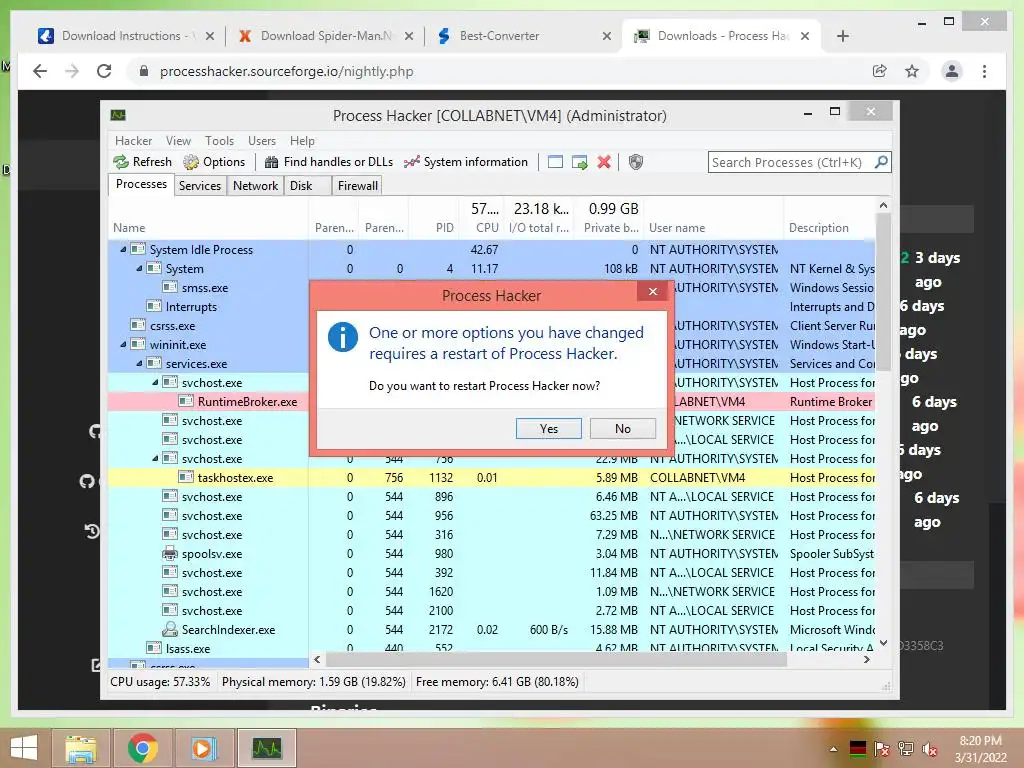Sort by the CPU column header
Viewport: 1024px width, 768px height.
click(483, 228)
